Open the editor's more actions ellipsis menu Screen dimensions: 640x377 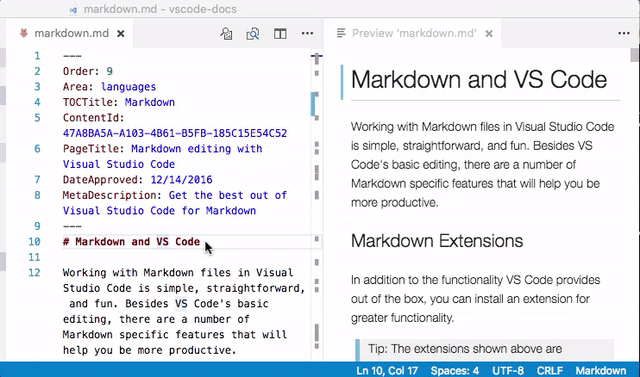tap(307, 33)
